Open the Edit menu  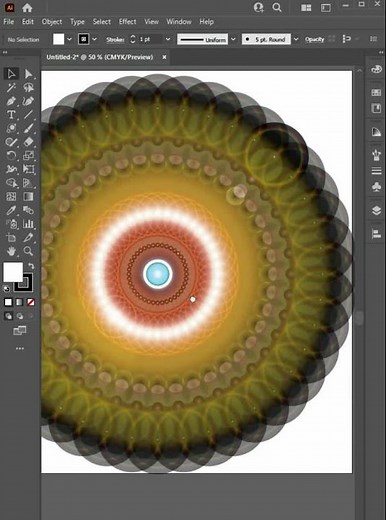[x=28, y=22]
